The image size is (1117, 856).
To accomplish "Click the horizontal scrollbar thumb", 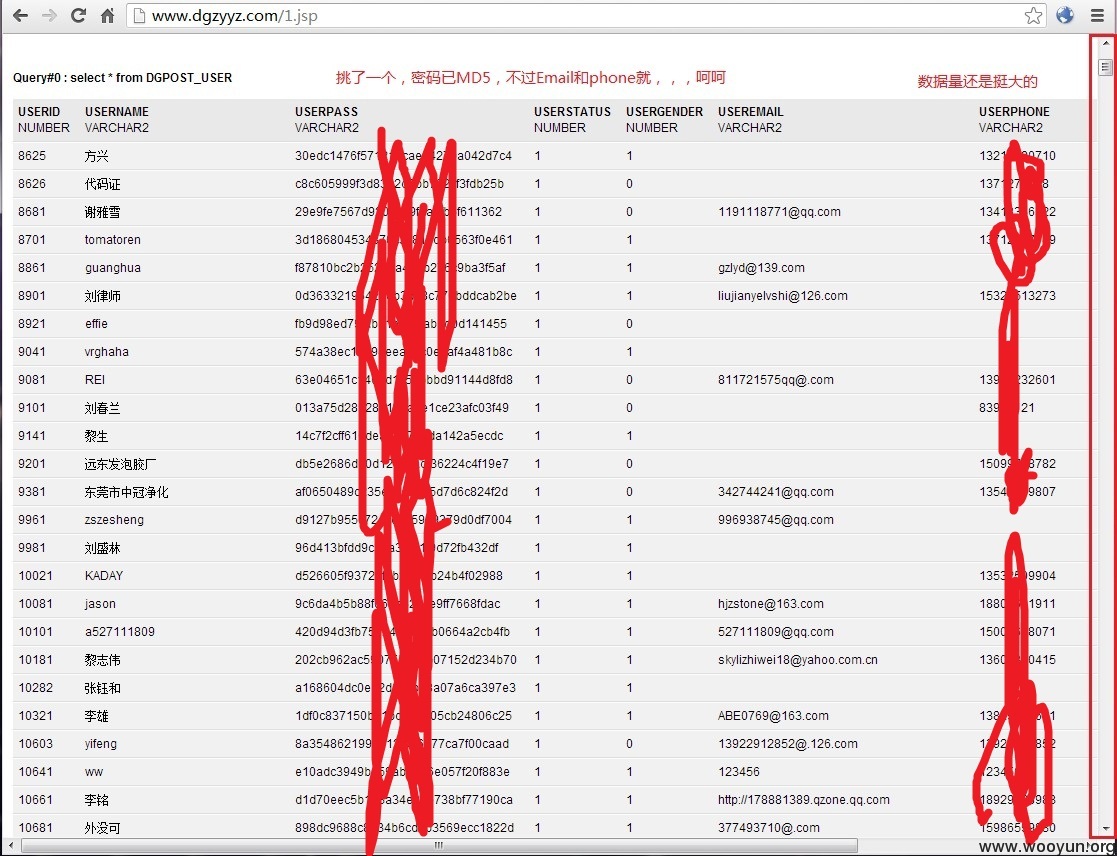I will pos(440,845).
